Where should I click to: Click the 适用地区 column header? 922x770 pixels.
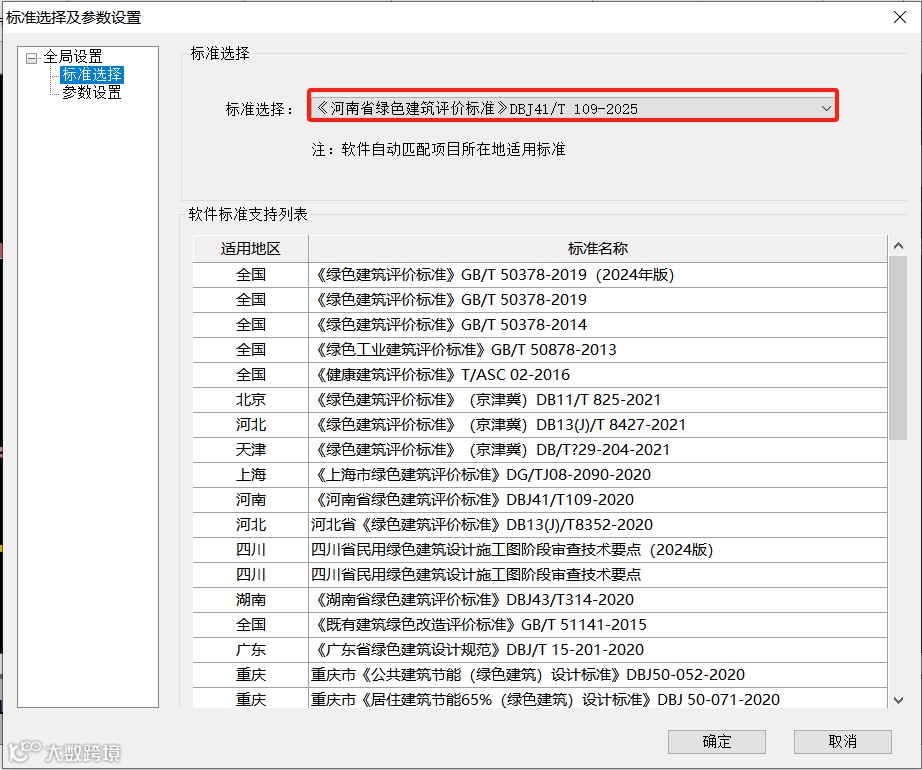pyautogui.click(x=248, y=248)
